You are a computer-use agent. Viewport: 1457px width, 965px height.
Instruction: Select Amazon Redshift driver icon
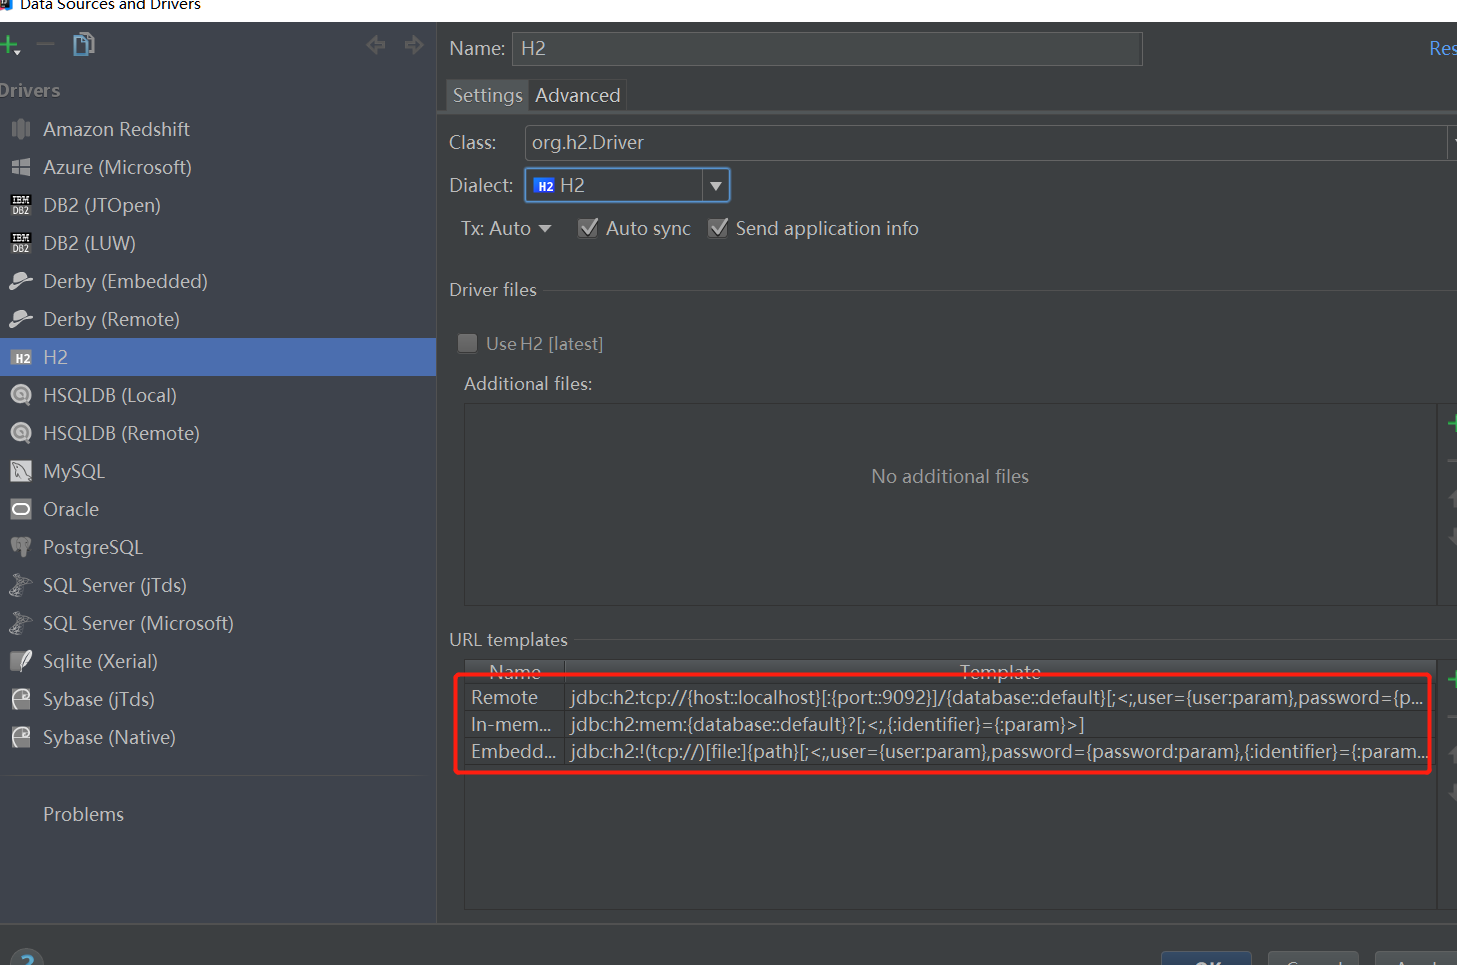[x=21, y=129]
